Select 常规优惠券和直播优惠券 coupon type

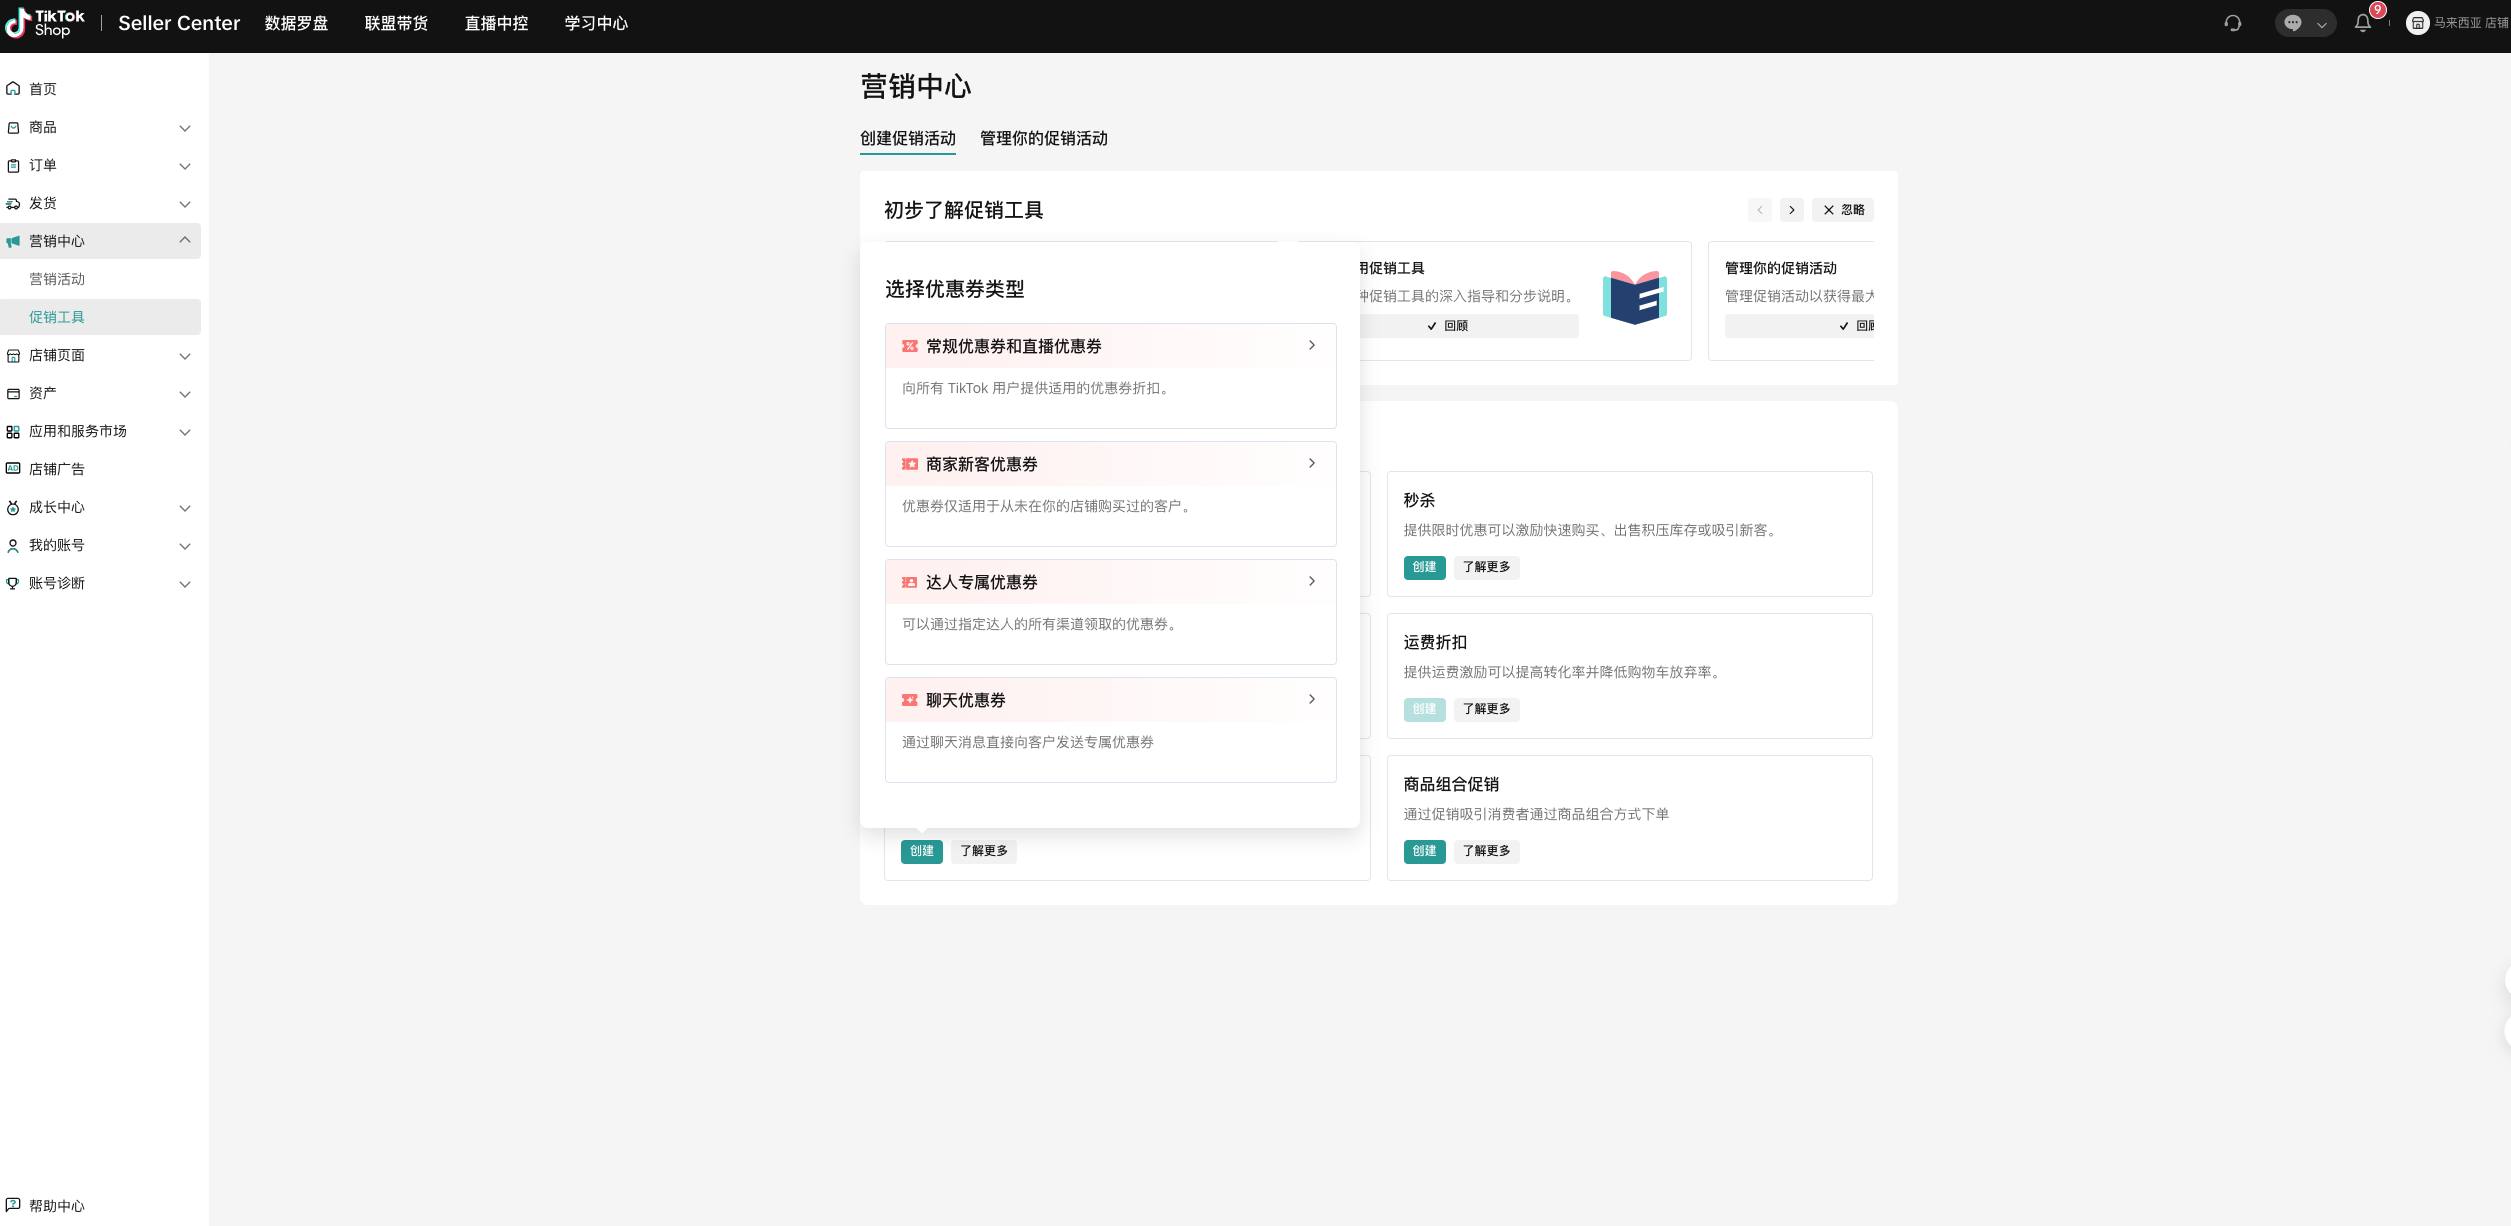click(1110, 346)
